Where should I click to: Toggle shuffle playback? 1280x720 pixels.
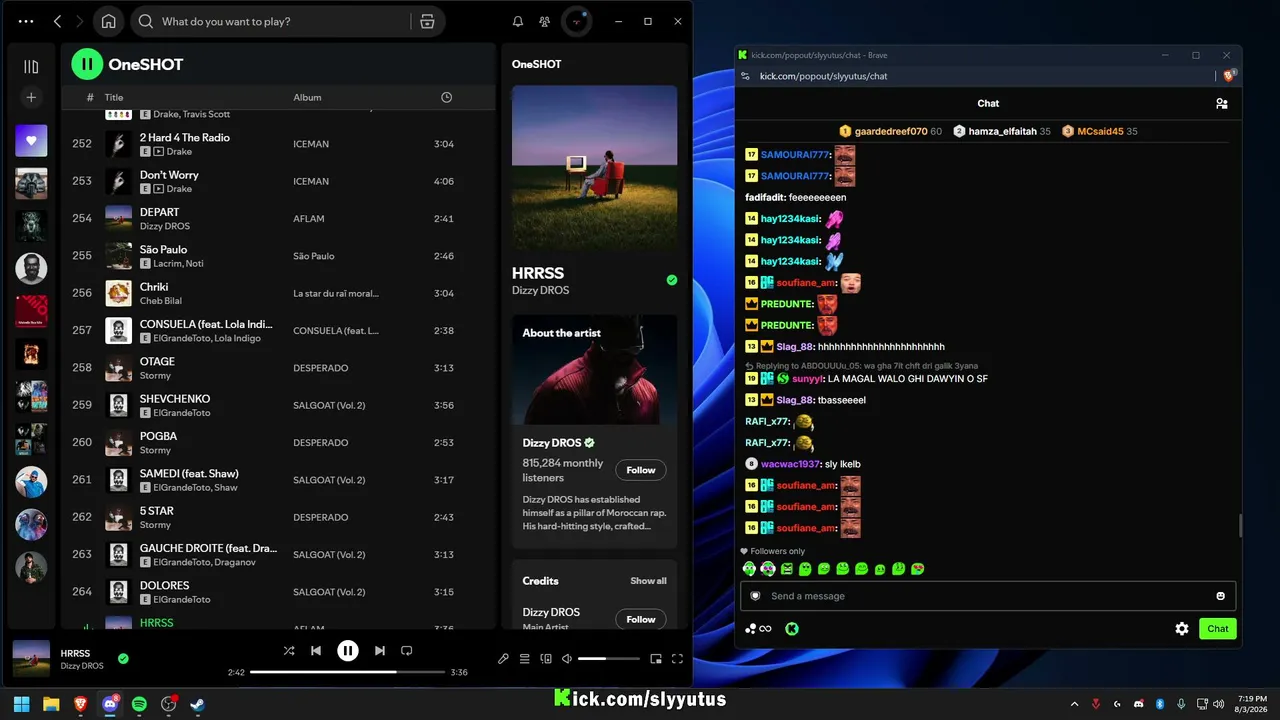(289, 651)
